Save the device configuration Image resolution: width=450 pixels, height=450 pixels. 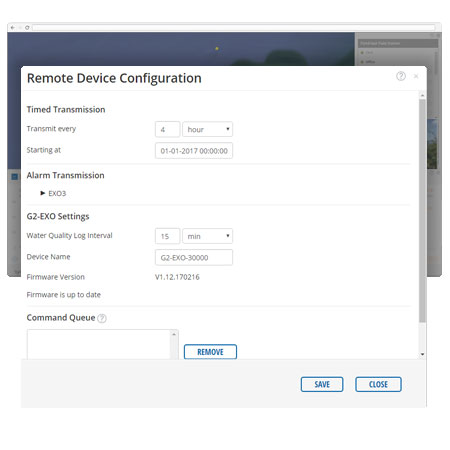(x=322, y=384)
